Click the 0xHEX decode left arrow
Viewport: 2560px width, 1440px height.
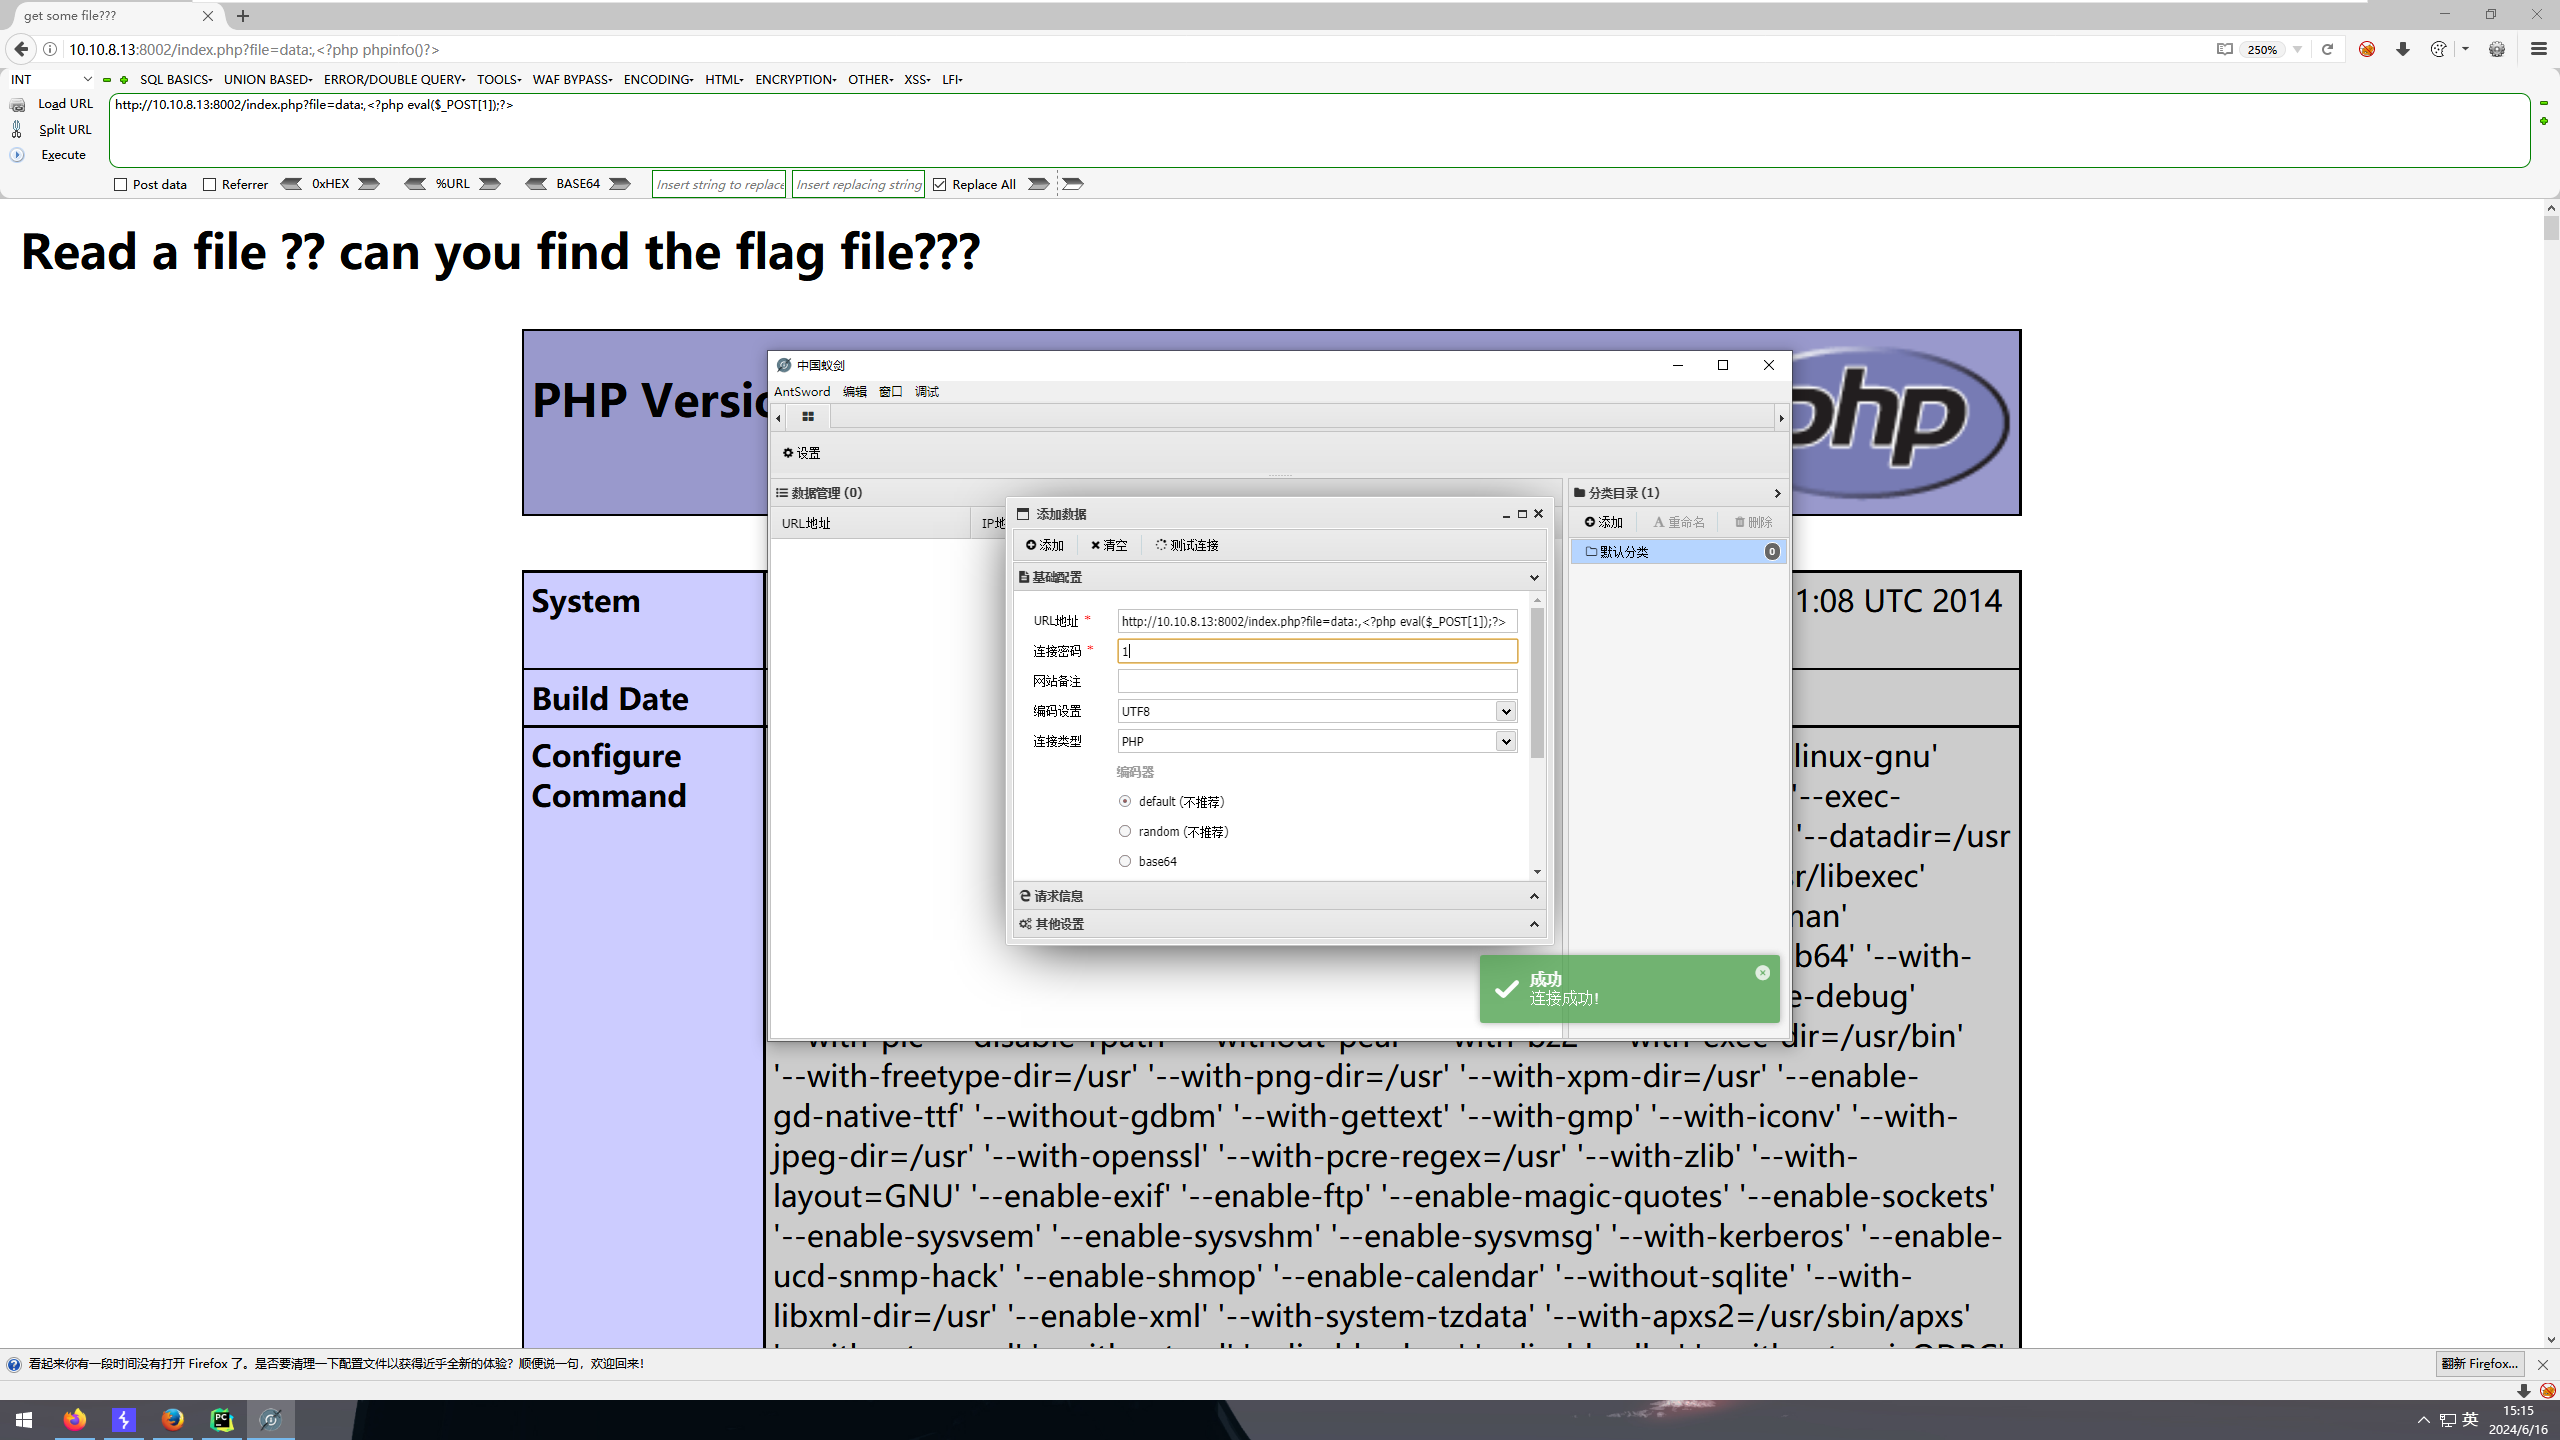point(291,184)
